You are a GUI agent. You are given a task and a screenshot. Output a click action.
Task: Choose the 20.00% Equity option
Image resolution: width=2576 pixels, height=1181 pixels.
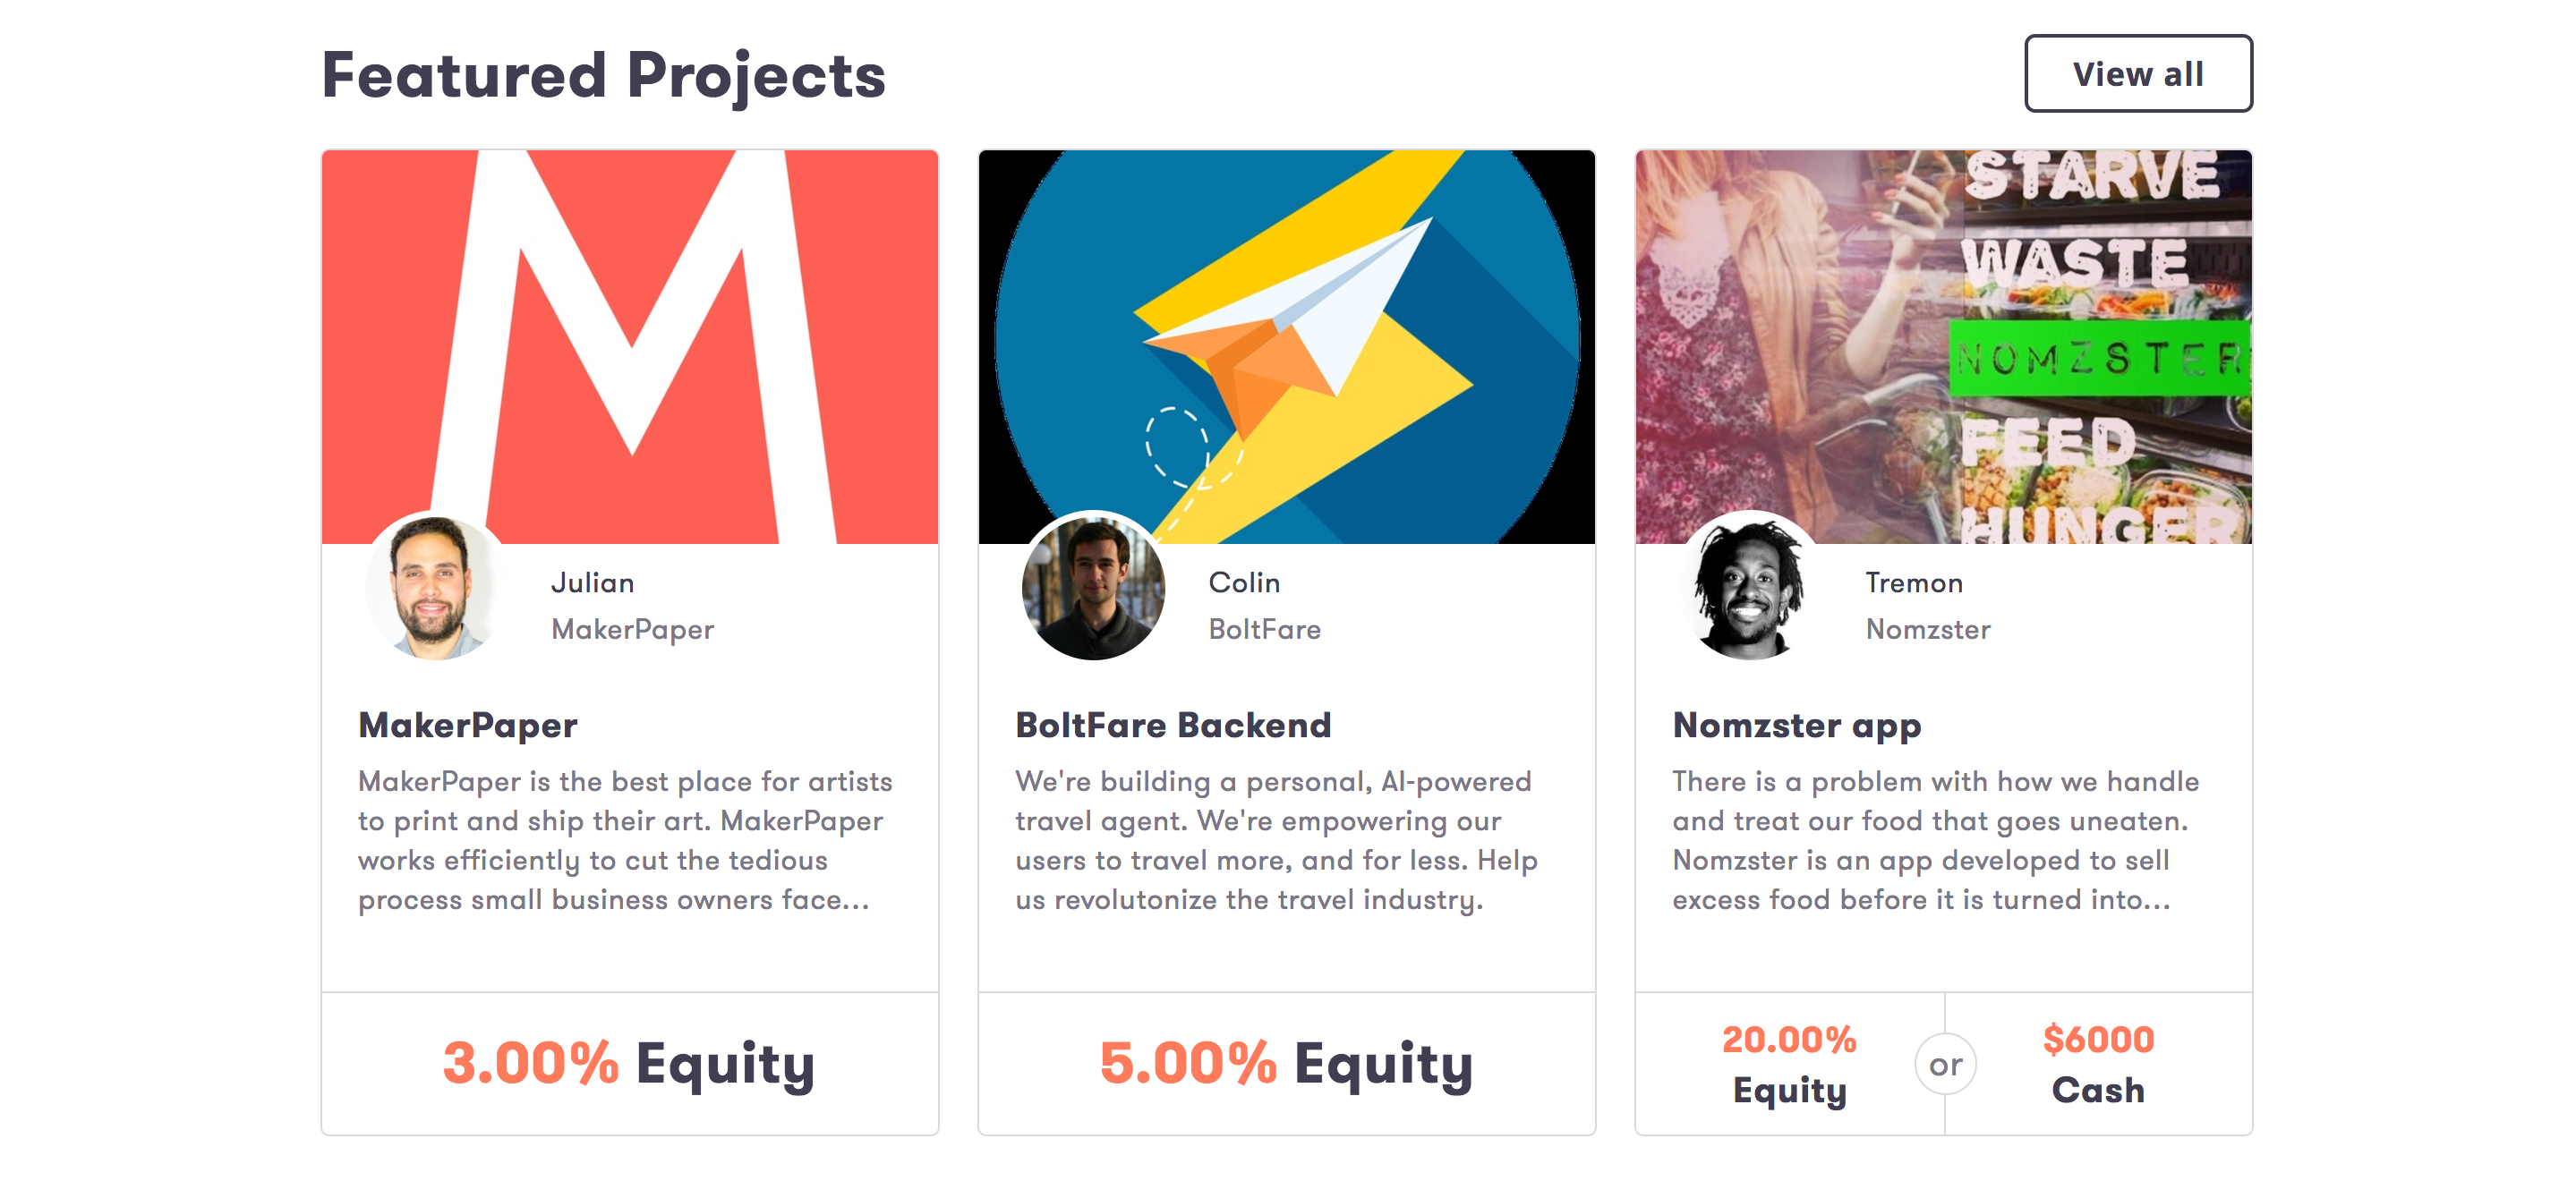point(1789,1064)
